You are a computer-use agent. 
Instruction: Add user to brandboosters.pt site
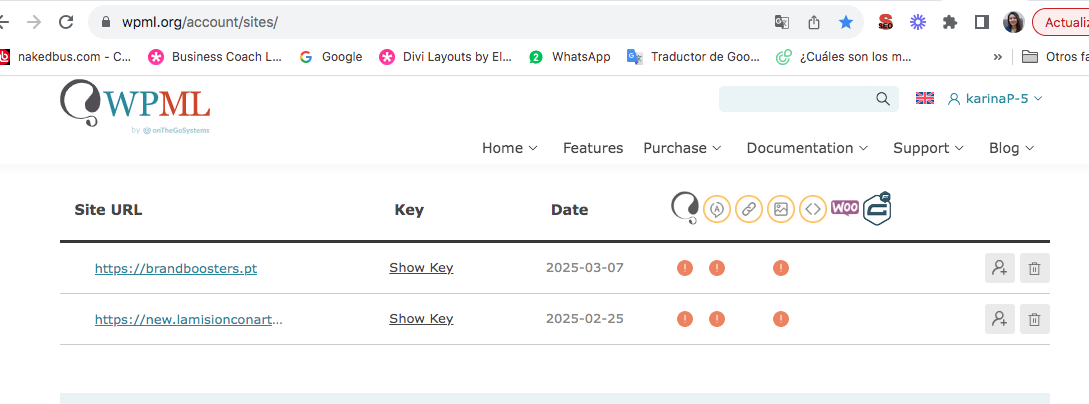[999, 268]
